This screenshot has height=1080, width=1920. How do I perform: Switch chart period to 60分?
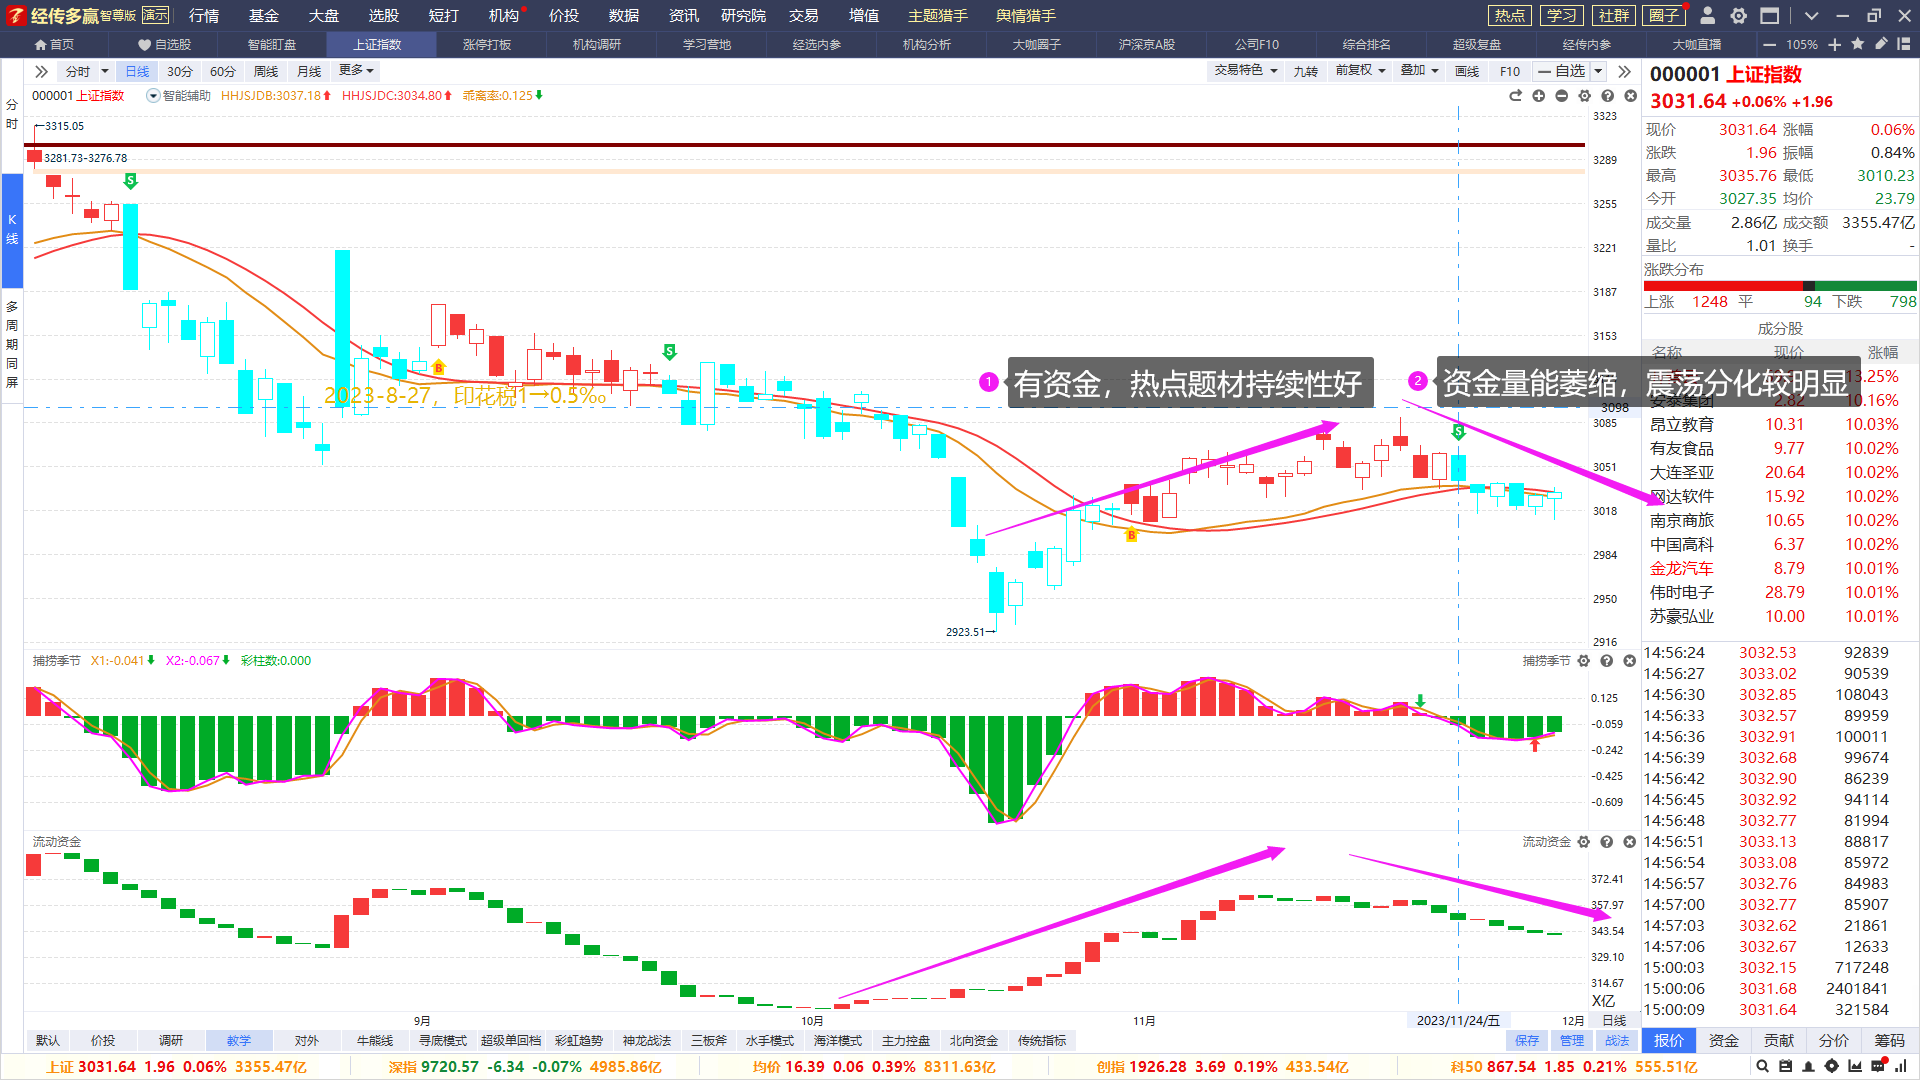(x=223, y=71)
